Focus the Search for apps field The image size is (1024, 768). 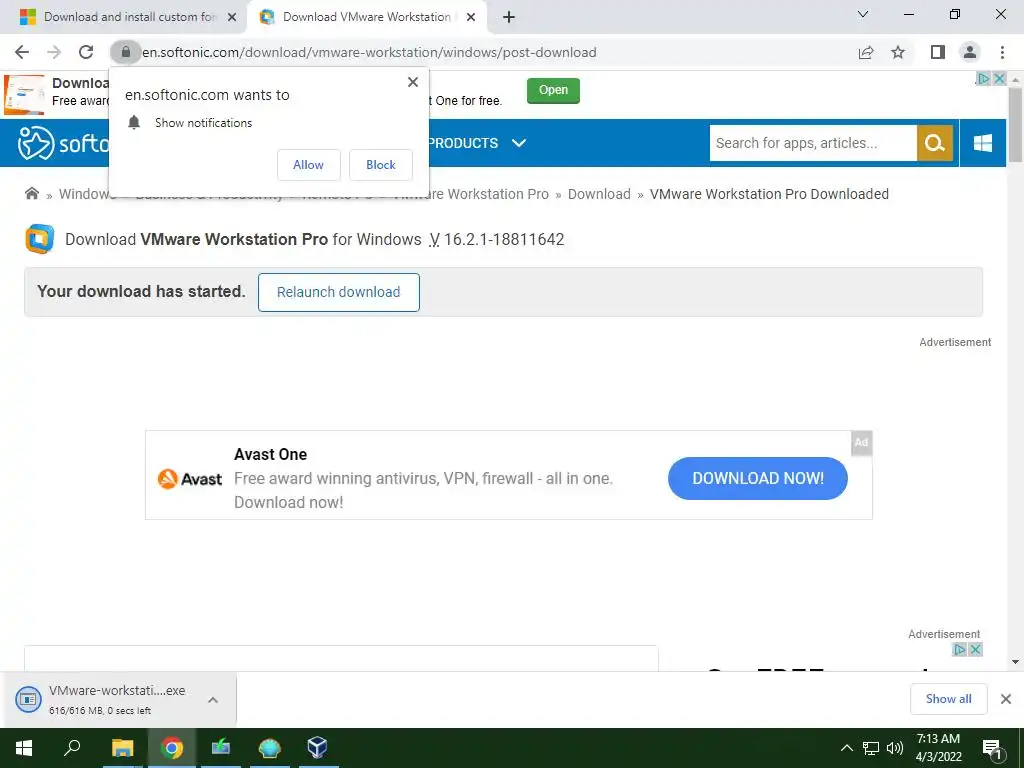coord(813,143)
